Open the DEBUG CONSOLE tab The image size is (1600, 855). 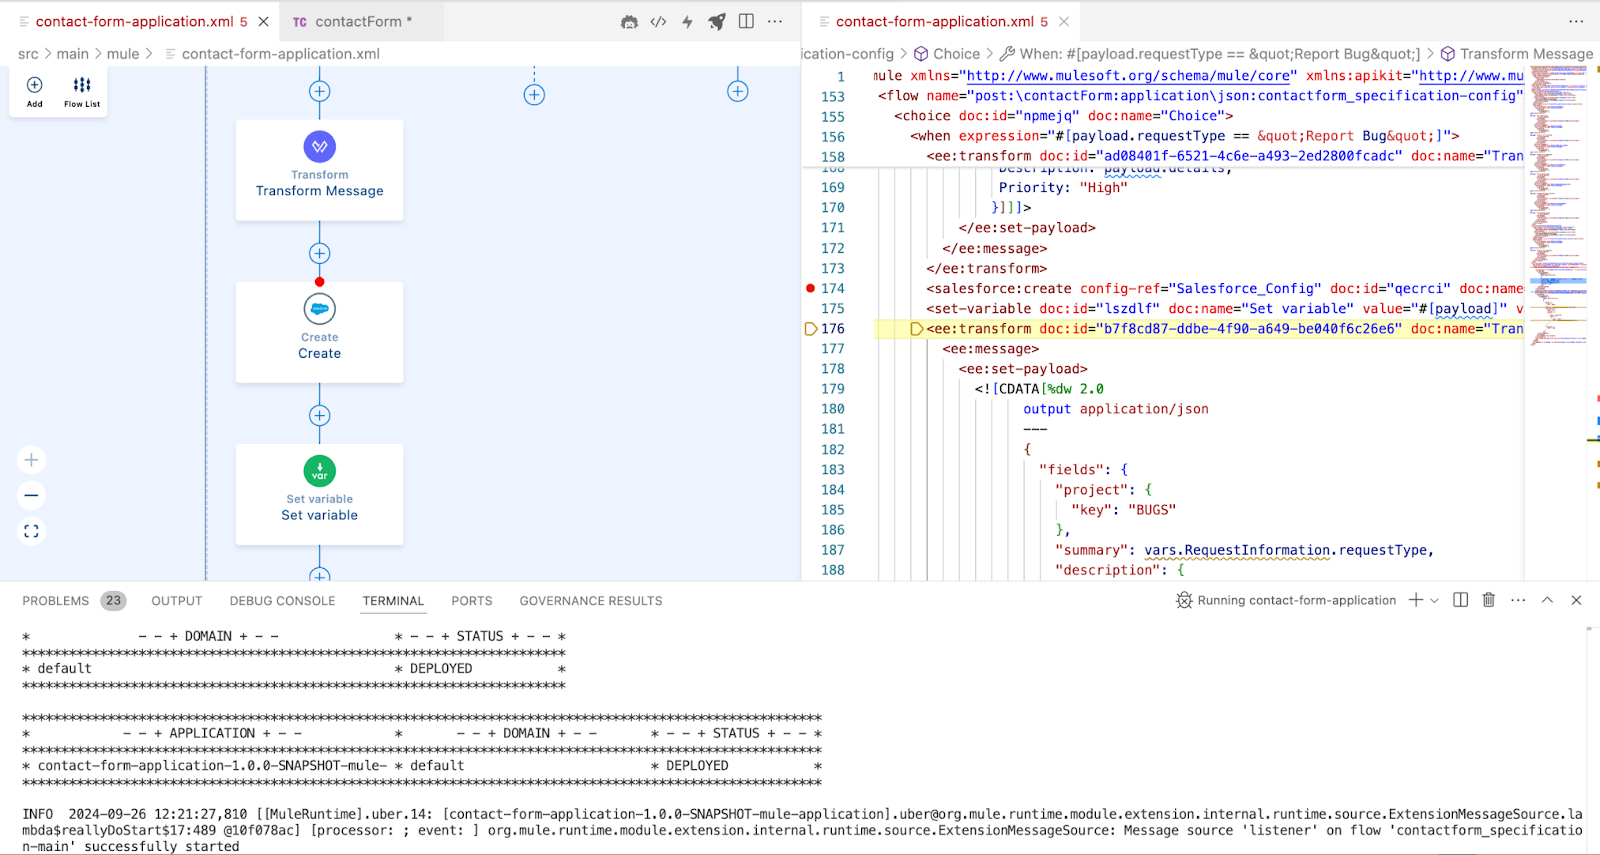tap(283, 601)
